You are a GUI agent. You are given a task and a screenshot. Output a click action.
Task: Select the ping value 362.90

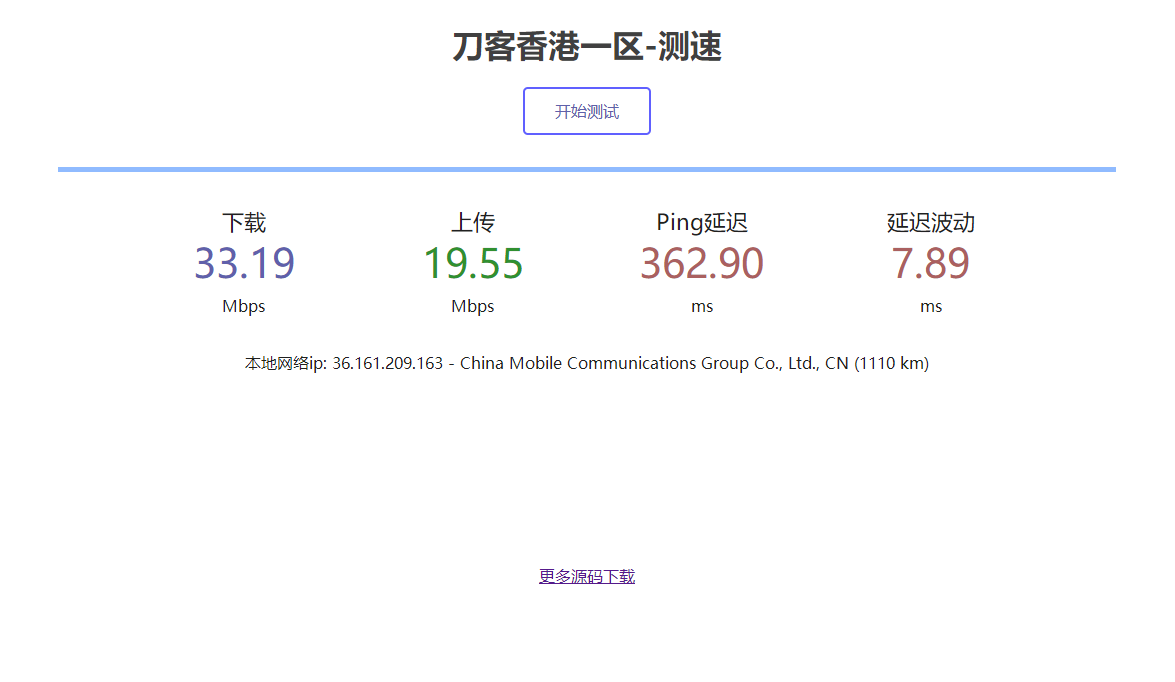702,263
